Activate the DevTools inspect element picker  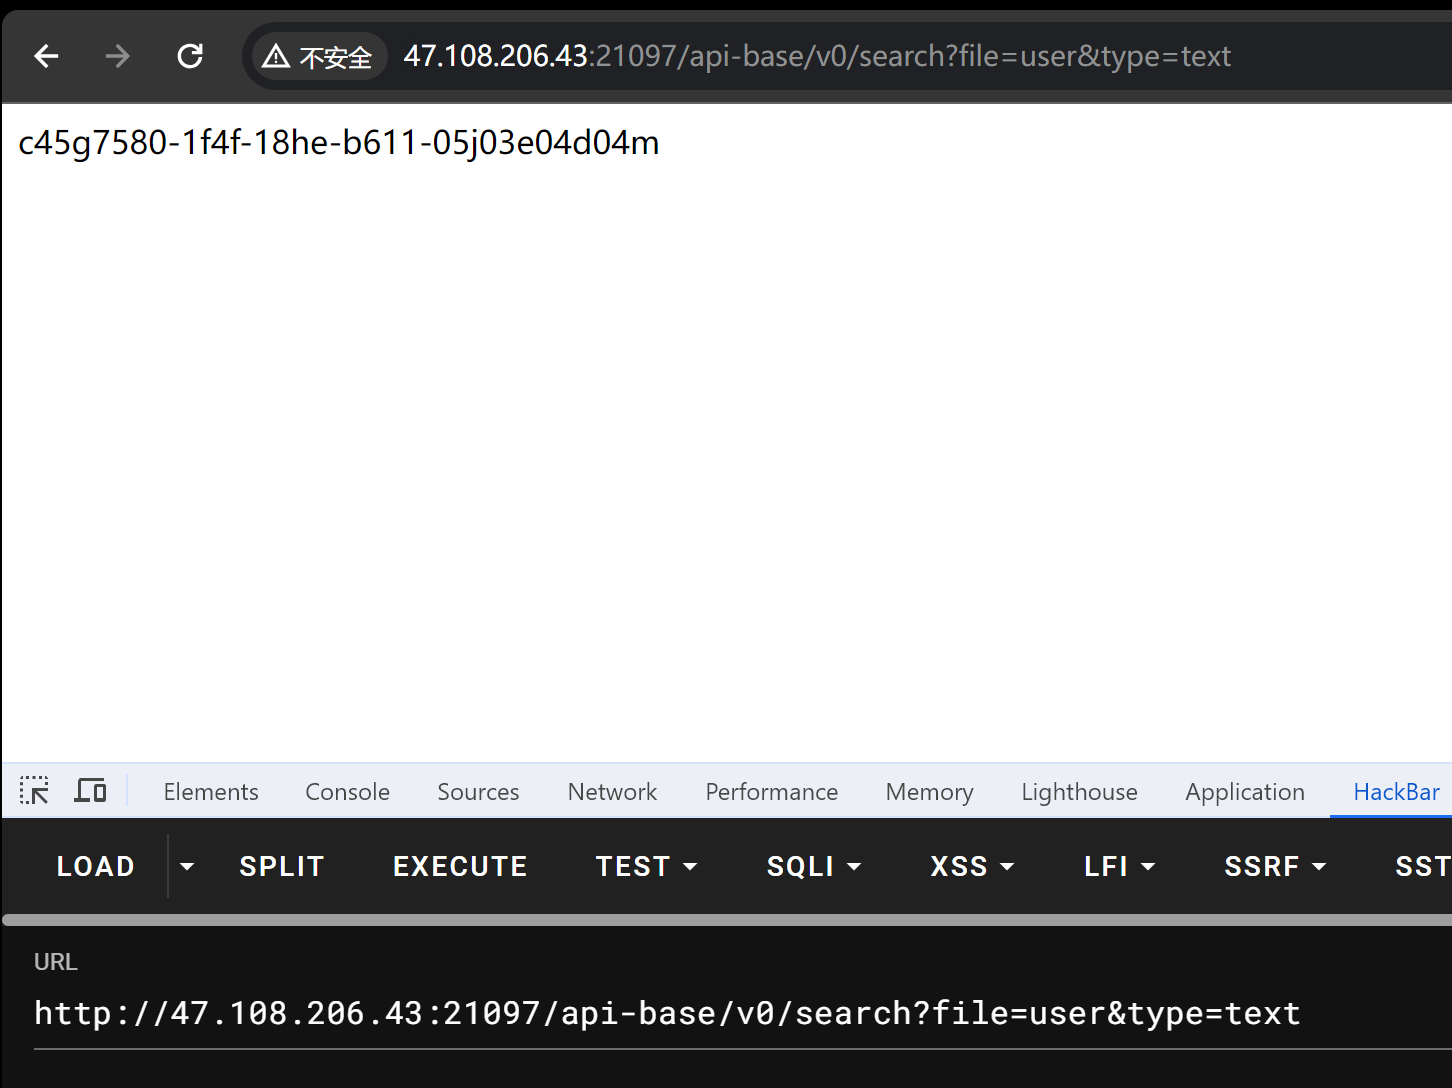tap(34, 791)
